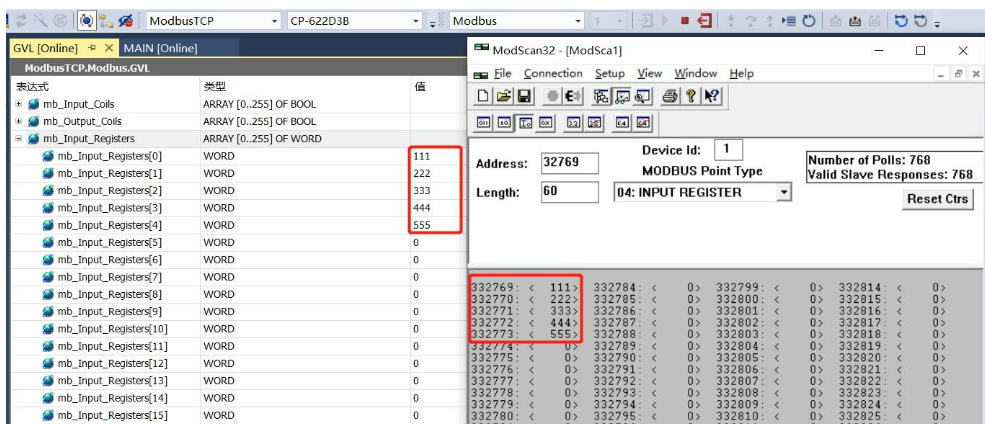Click the Device Id input field
Image resolution: width=985 pixels, height=424 pixels.
point(729,149)
